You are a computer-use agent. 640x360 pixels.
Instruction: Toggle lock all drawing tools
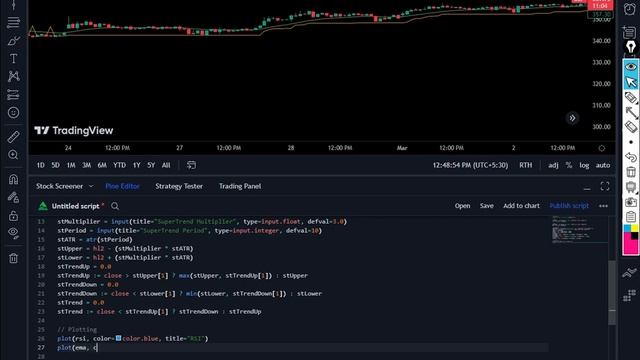13,216
